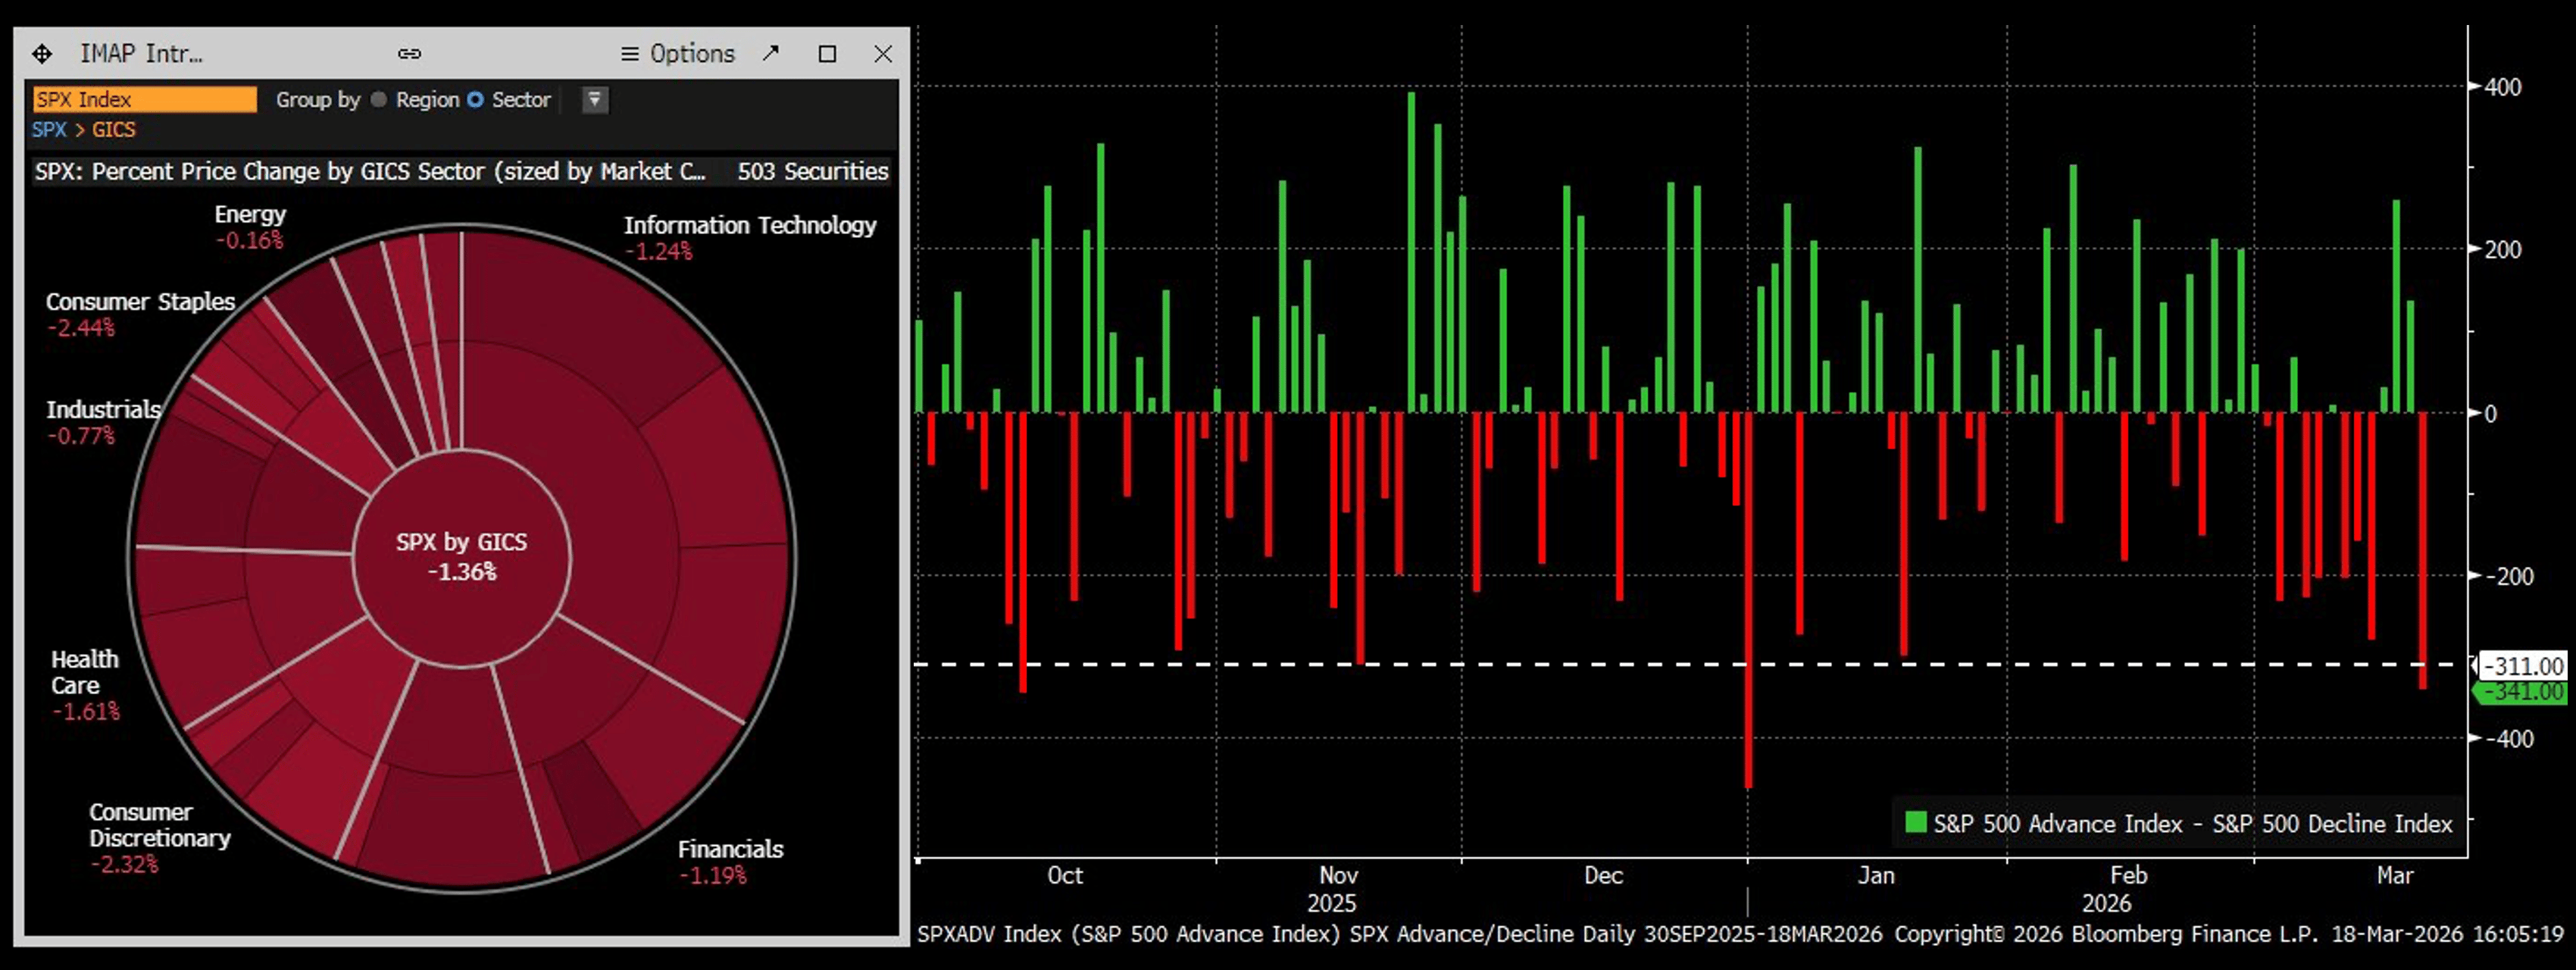Select the Information Technology sector label

coord(749,226)
